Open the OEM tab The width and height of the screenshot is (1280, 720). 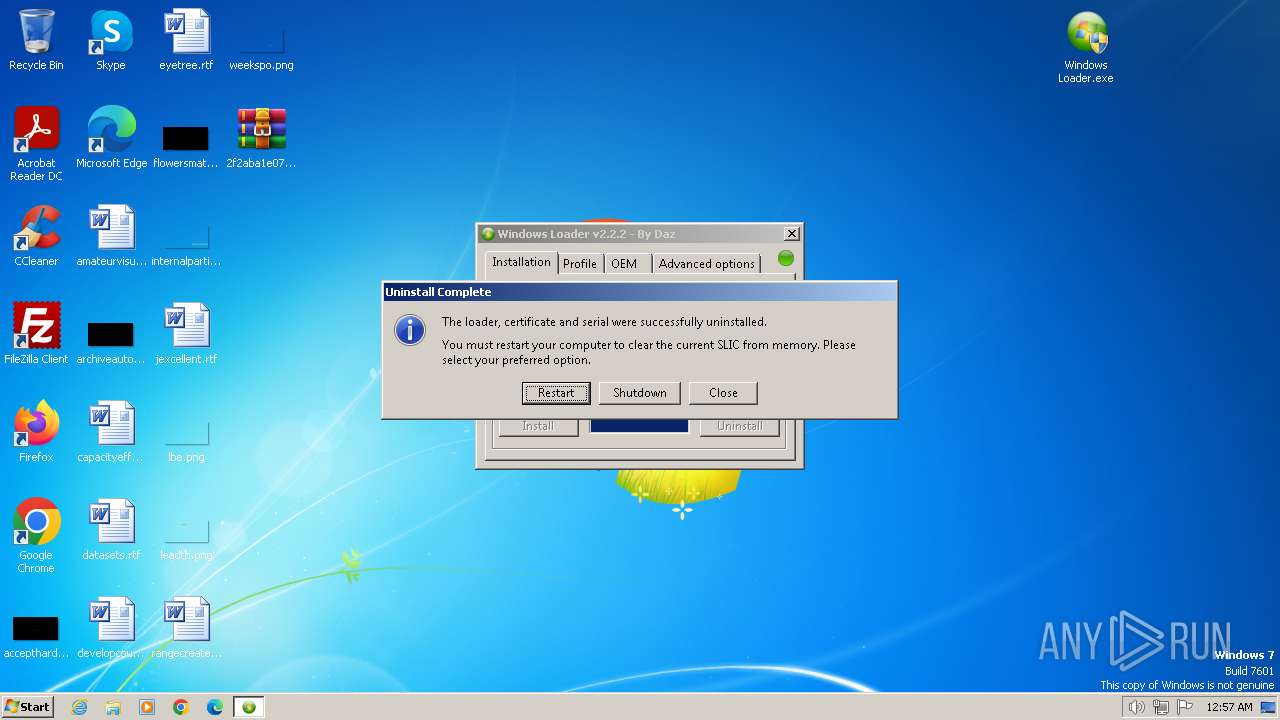point(624,264)
